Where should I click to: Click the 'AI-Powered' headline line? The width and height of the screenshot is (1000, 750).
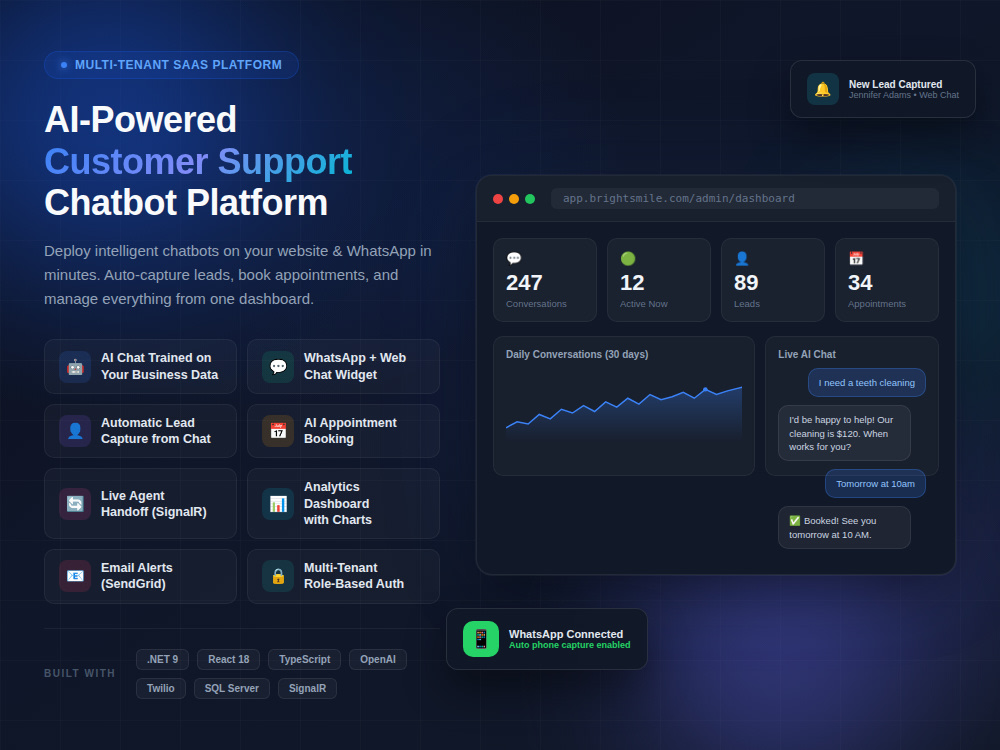tap(141, 119)
